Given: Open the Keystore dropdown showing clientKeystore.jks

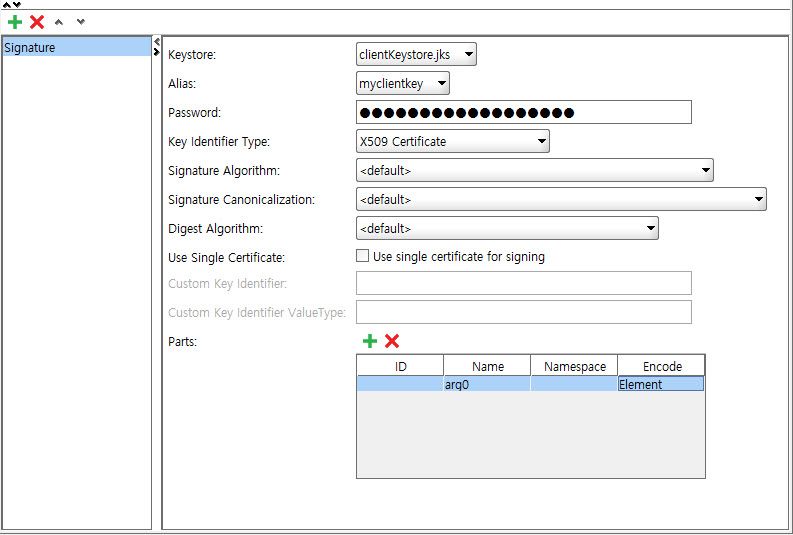Looking at the screenshot, I should 416,54.
